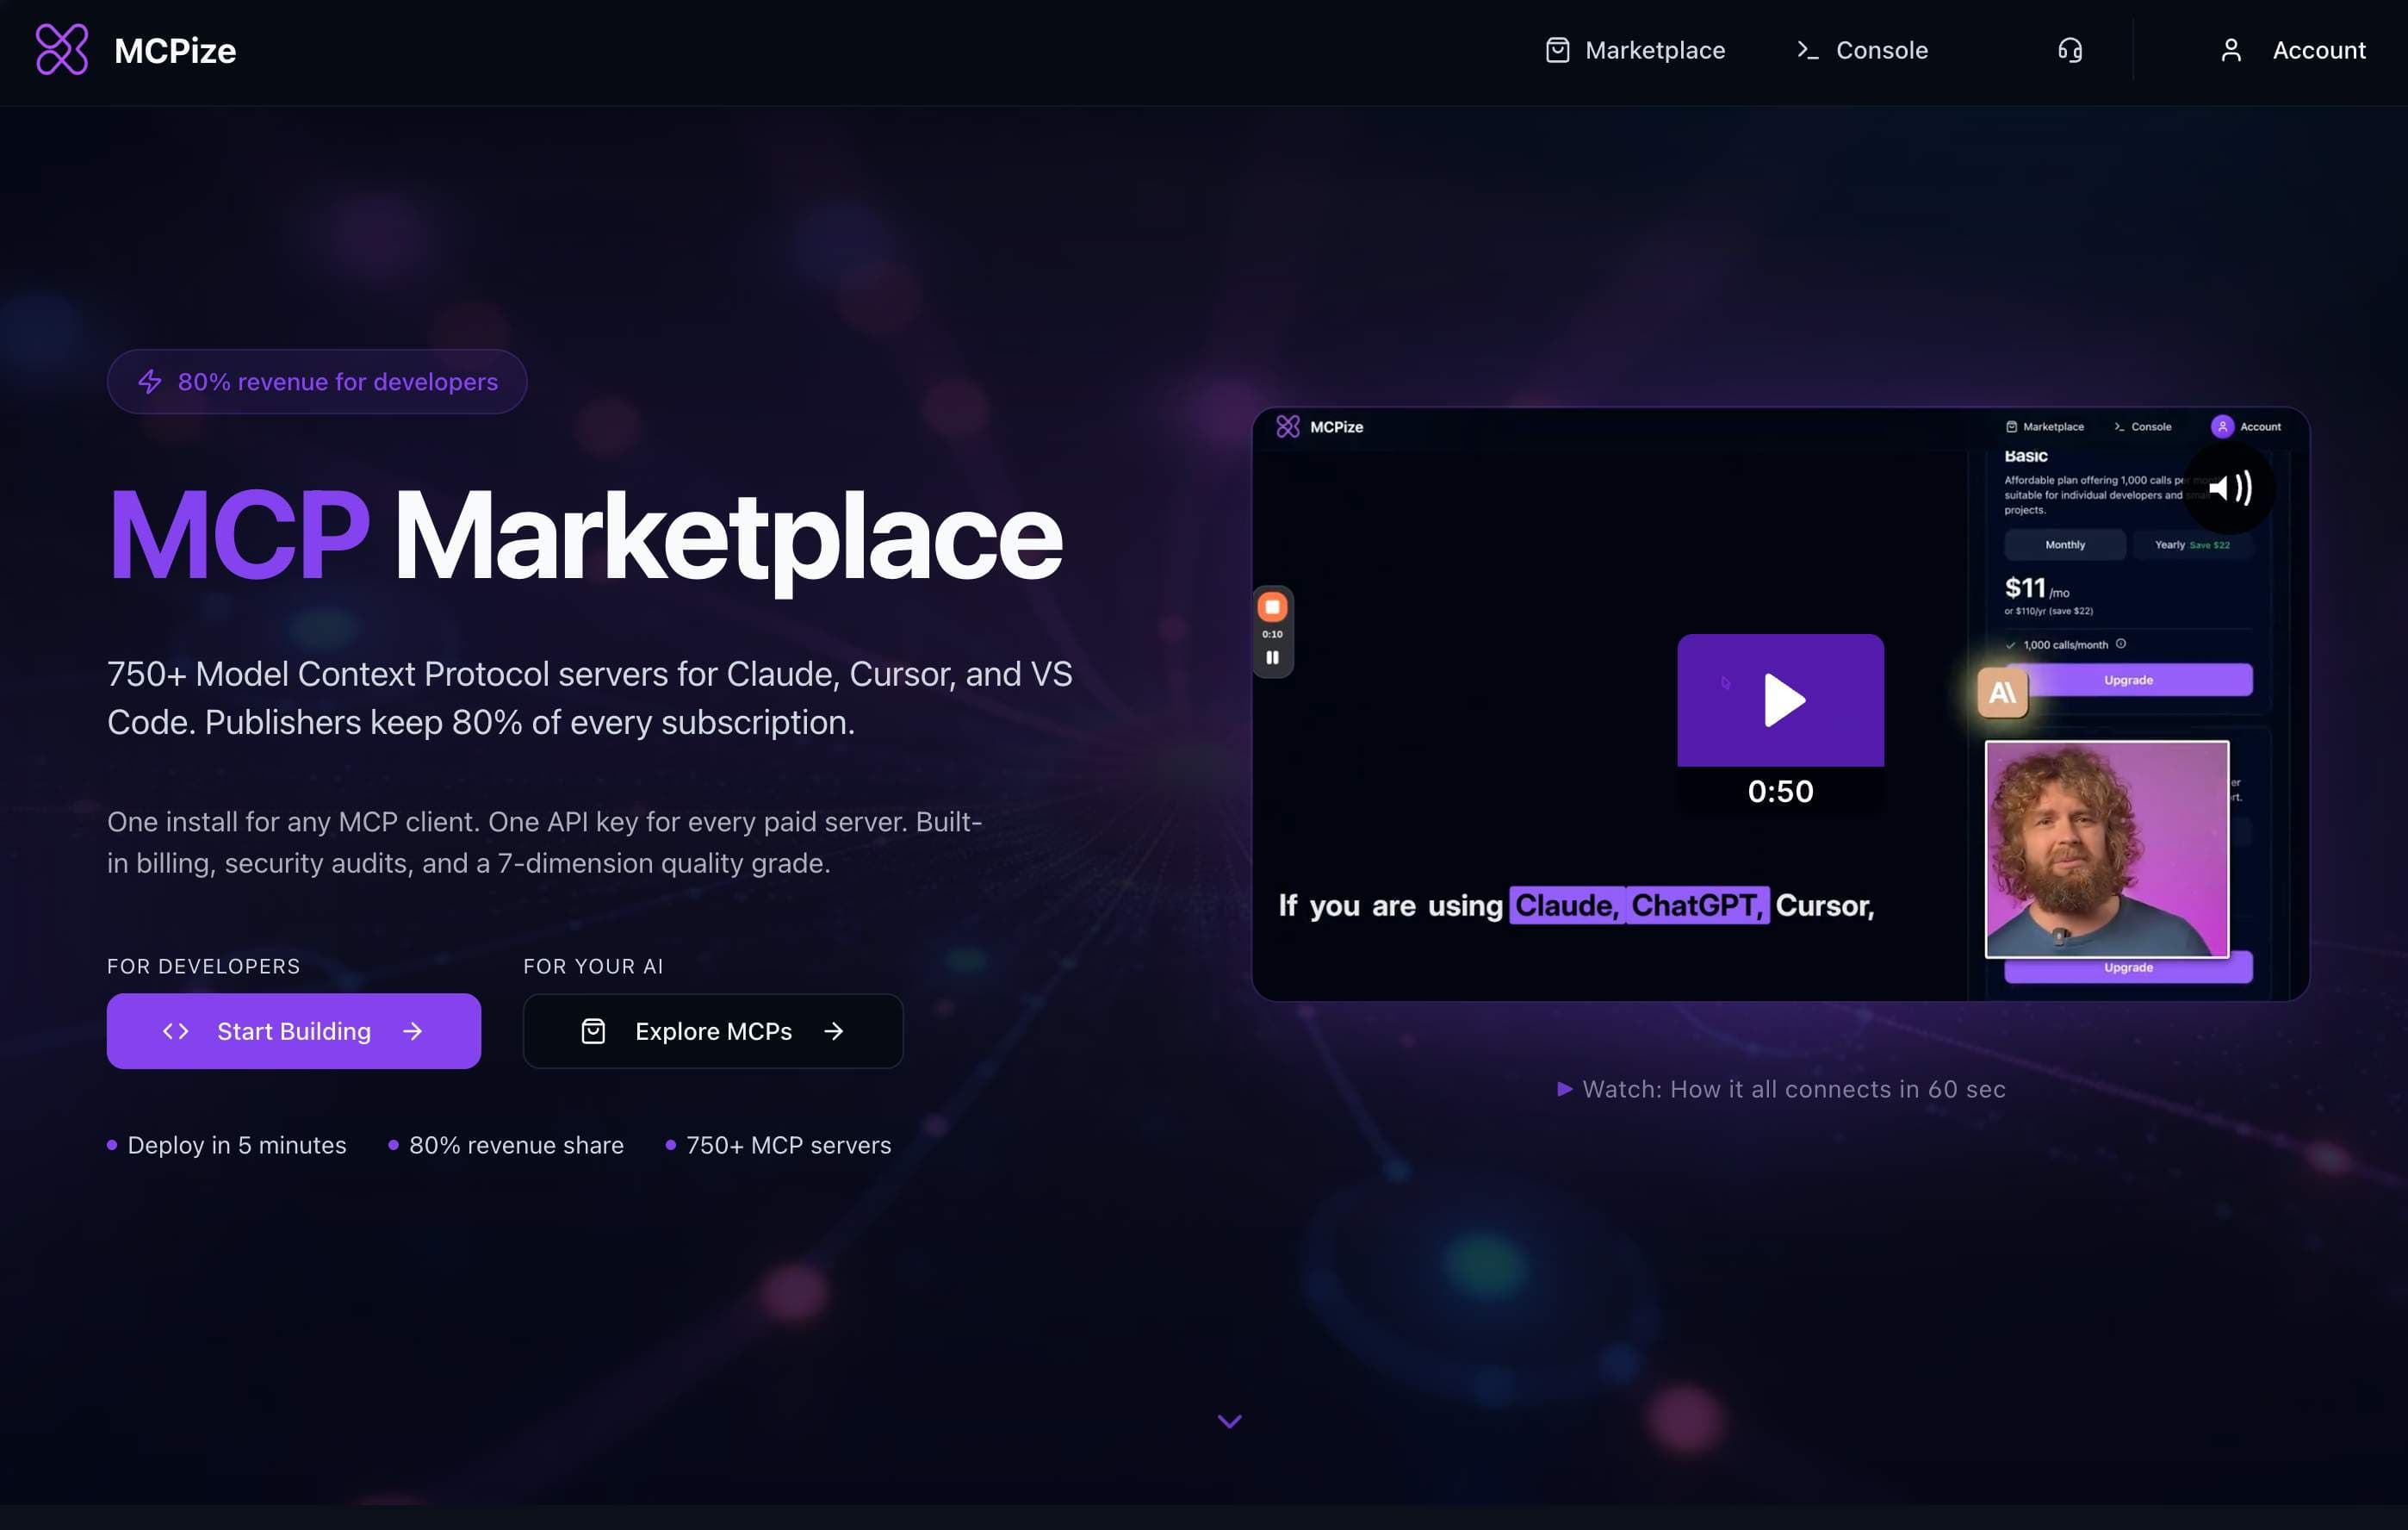Click the FOR DEVELOPERS label
The image size is (2408, 1530).
tap(203, 966)
